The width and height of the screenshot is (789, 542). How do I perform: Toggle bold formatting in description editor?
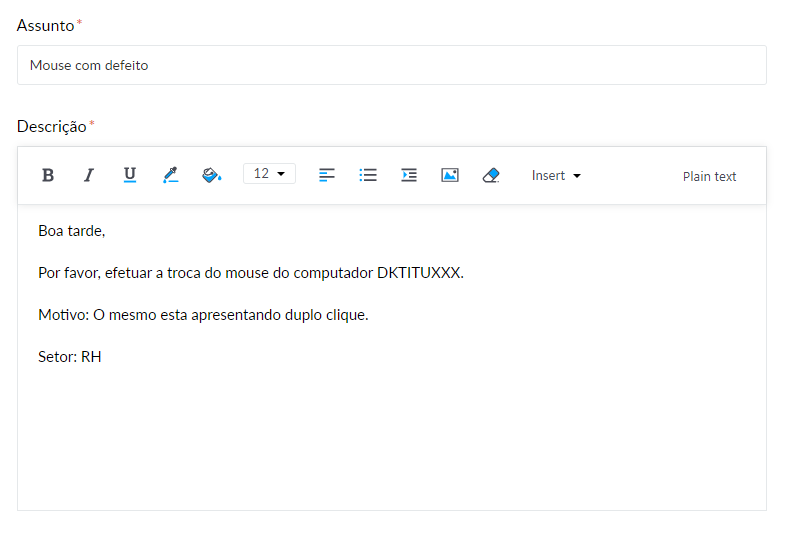coord(48,175)
